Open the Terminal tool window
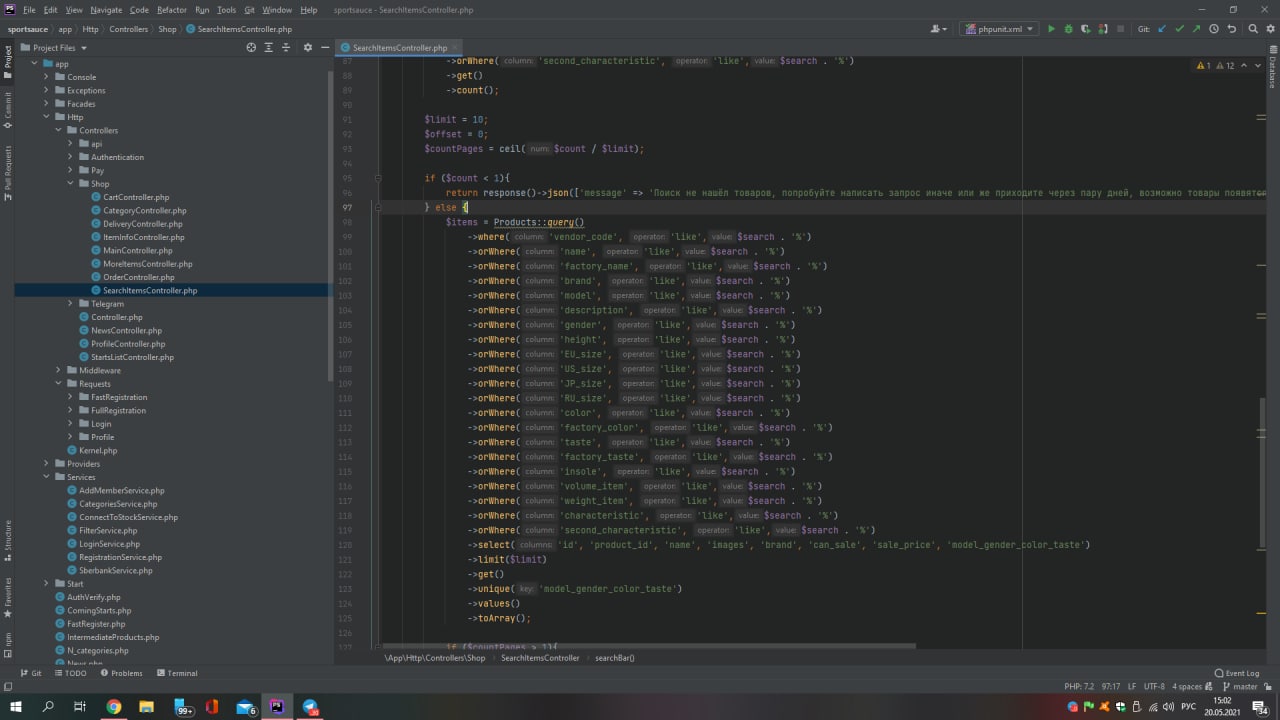 [176, 673]
